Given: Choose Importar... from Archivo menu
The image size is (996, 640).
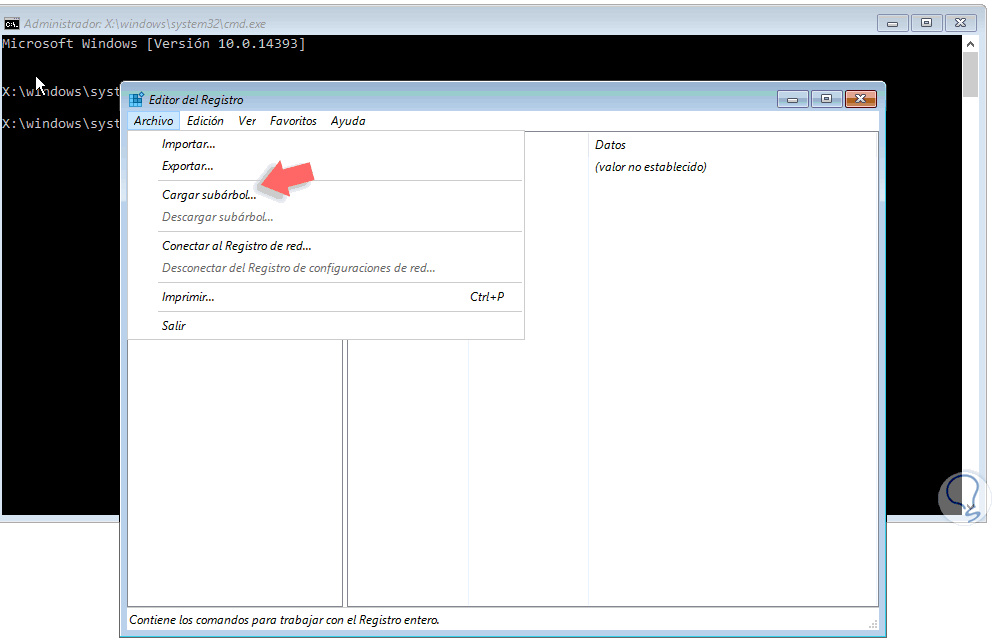Looking at the screenshot, I should click(326, 144).
